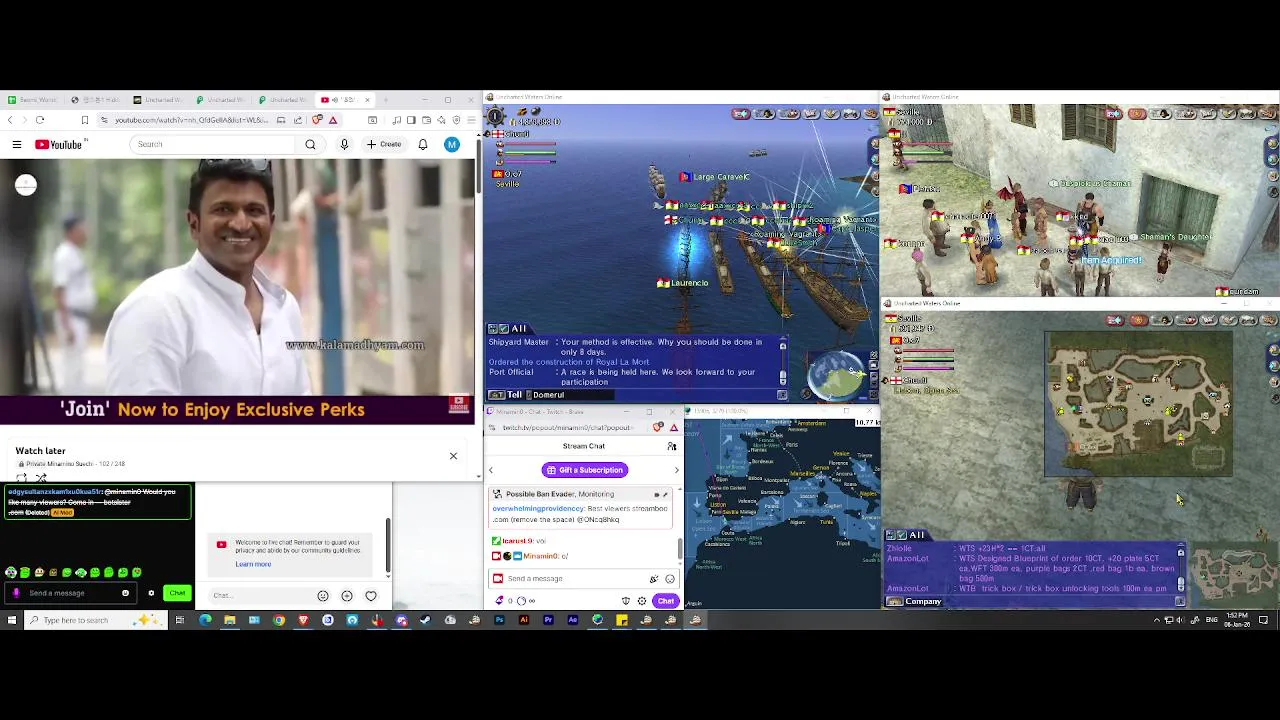Click the town map in the map game window
The width and height of the screenshot is (1280, 720).
(x=1139, y=404)
